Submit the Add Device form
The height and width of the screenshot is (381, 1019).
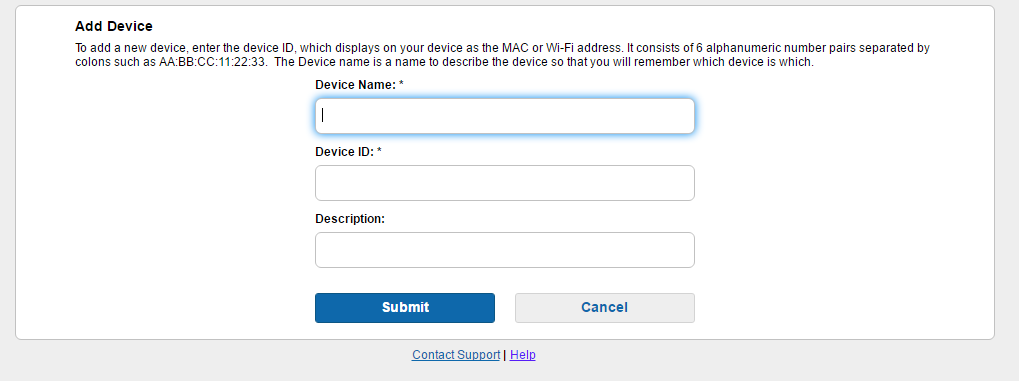pos(405,308)
